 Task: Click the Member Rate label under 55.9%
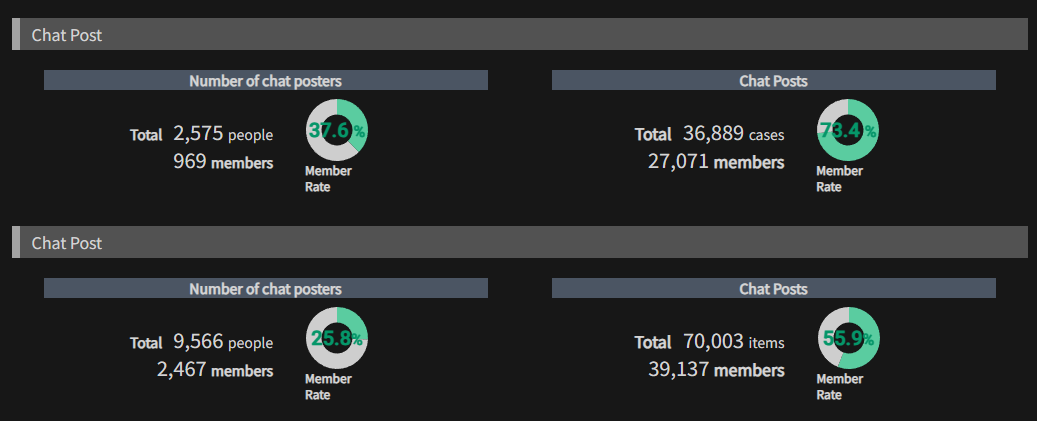click(839, 387)
